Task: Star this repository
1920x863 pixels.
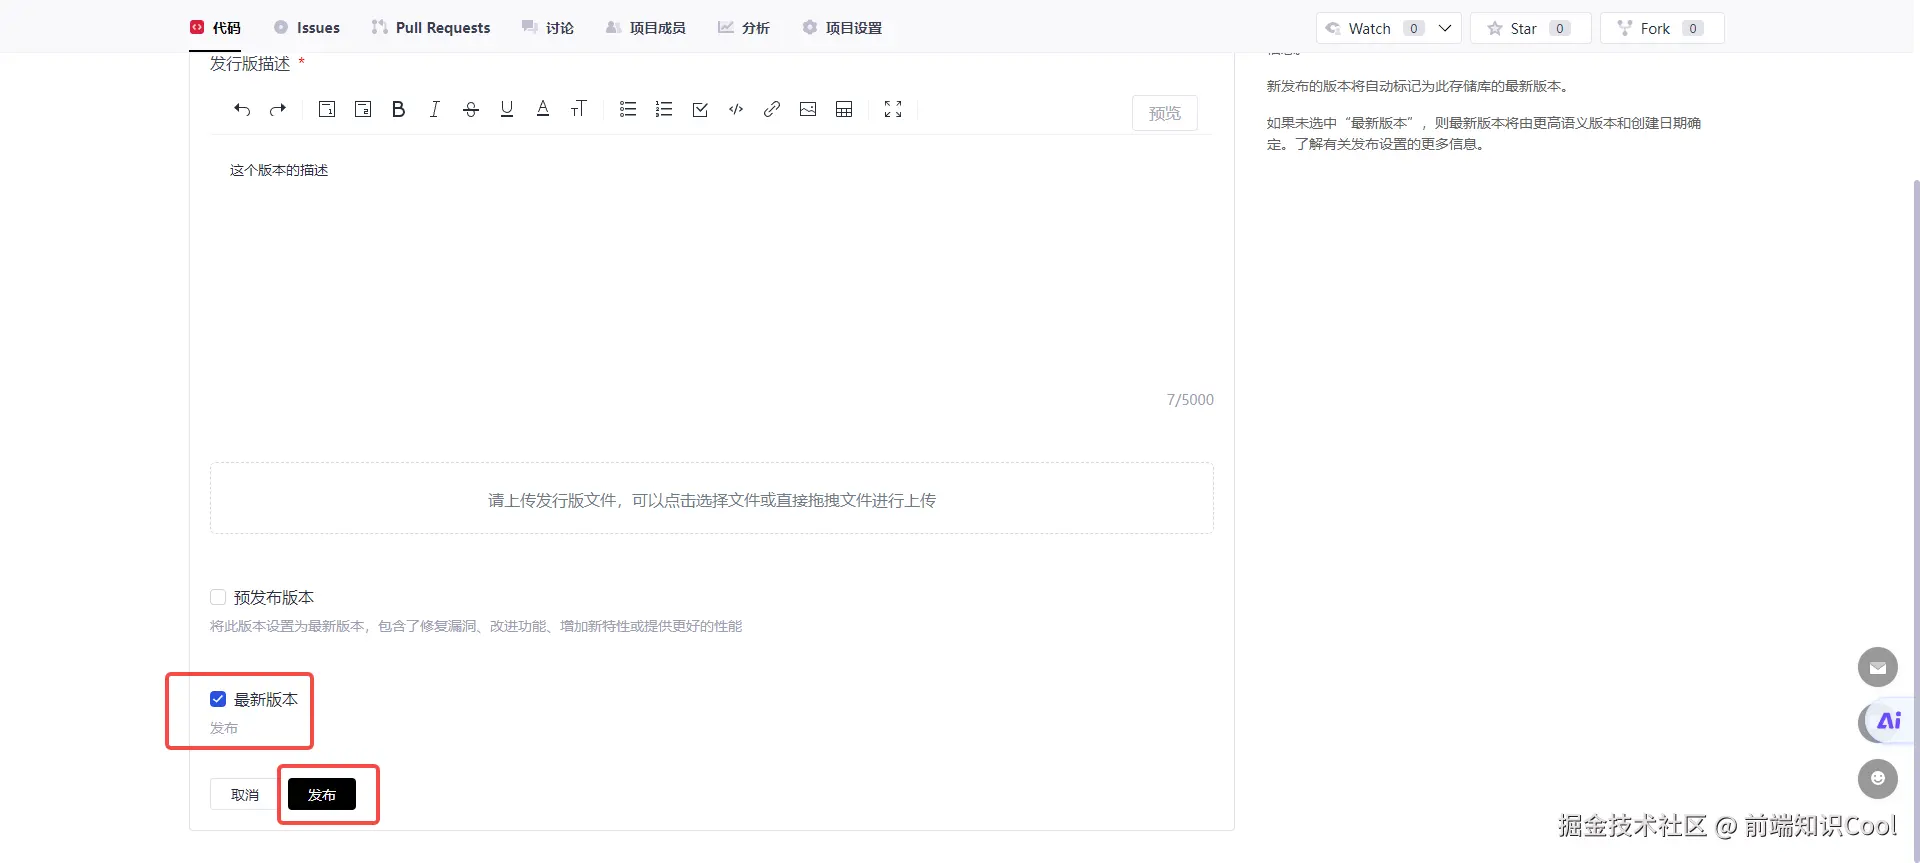Action: 1530,28
